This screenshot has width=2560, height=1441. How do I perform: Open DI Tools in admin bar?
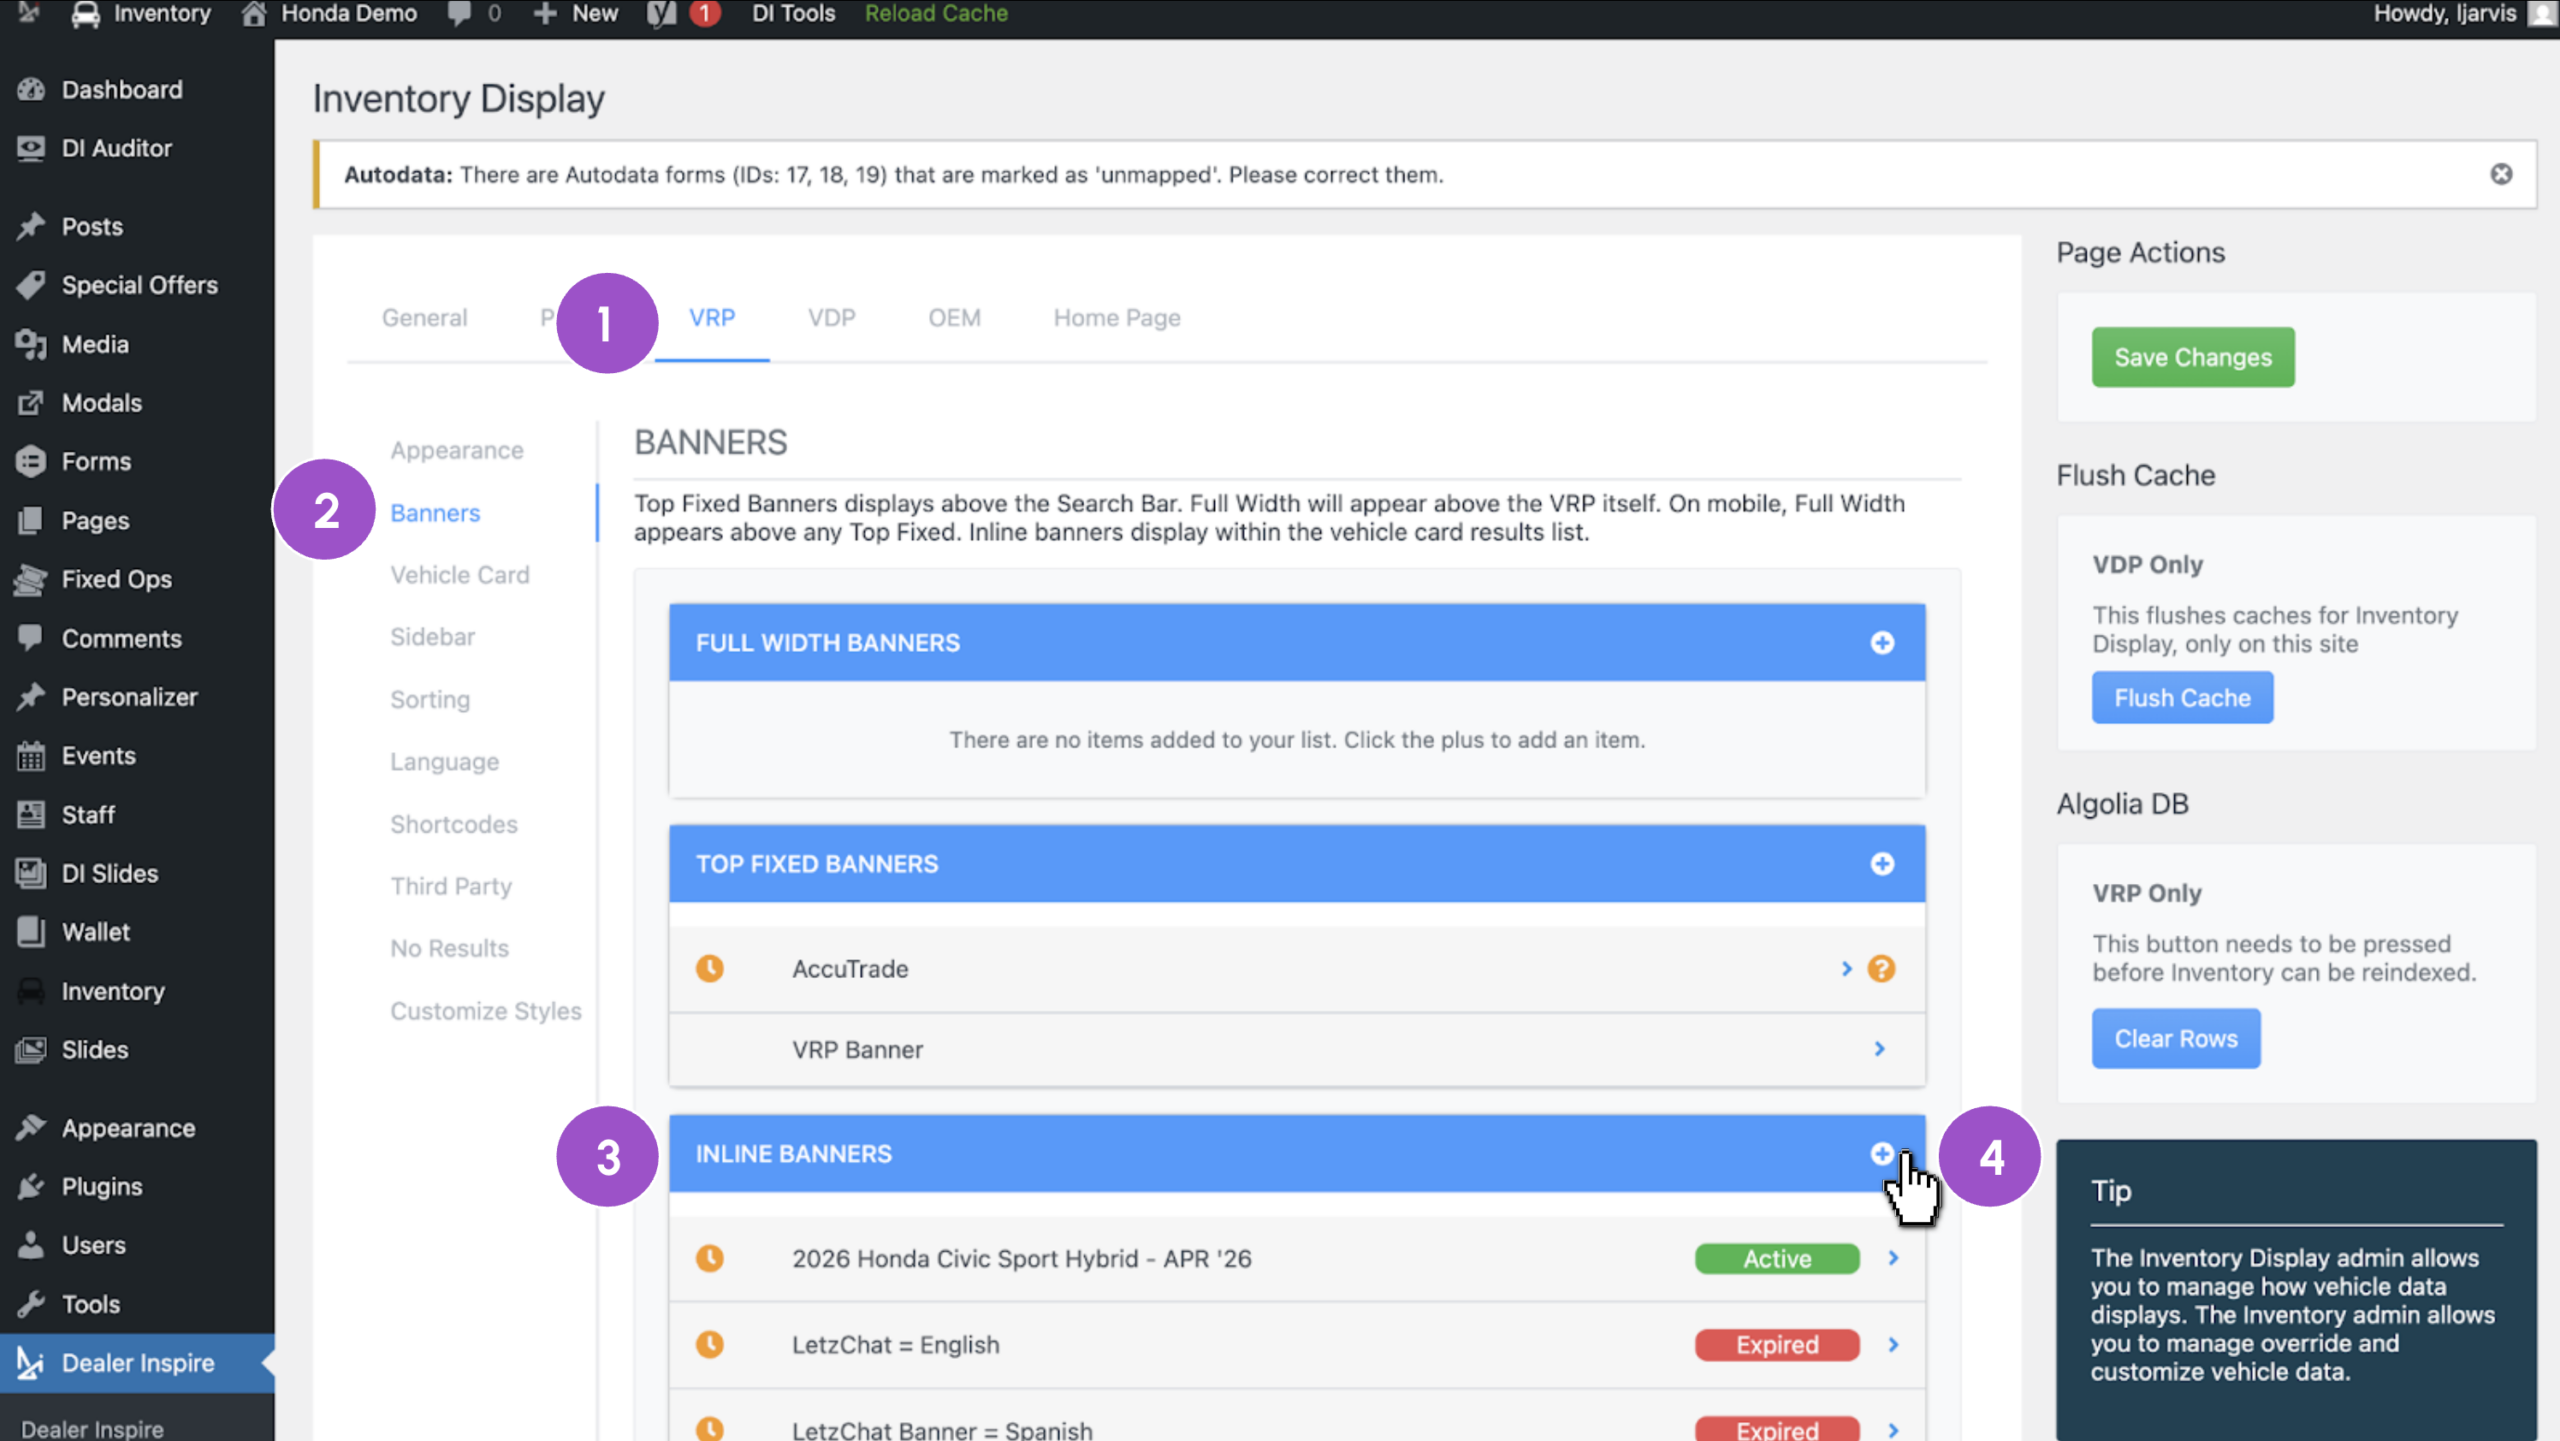(x=793, y=14)
